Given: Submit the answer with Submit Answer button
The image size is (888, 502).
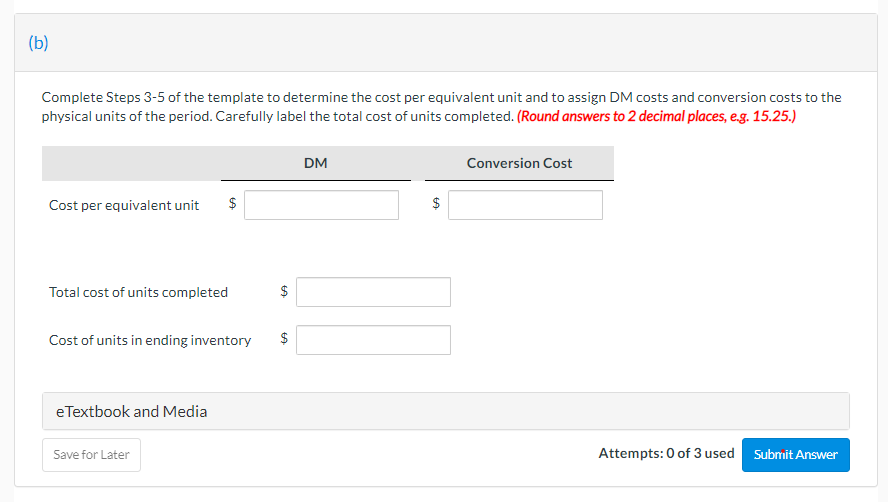Looking at the screenshot, I should (795, 454).
